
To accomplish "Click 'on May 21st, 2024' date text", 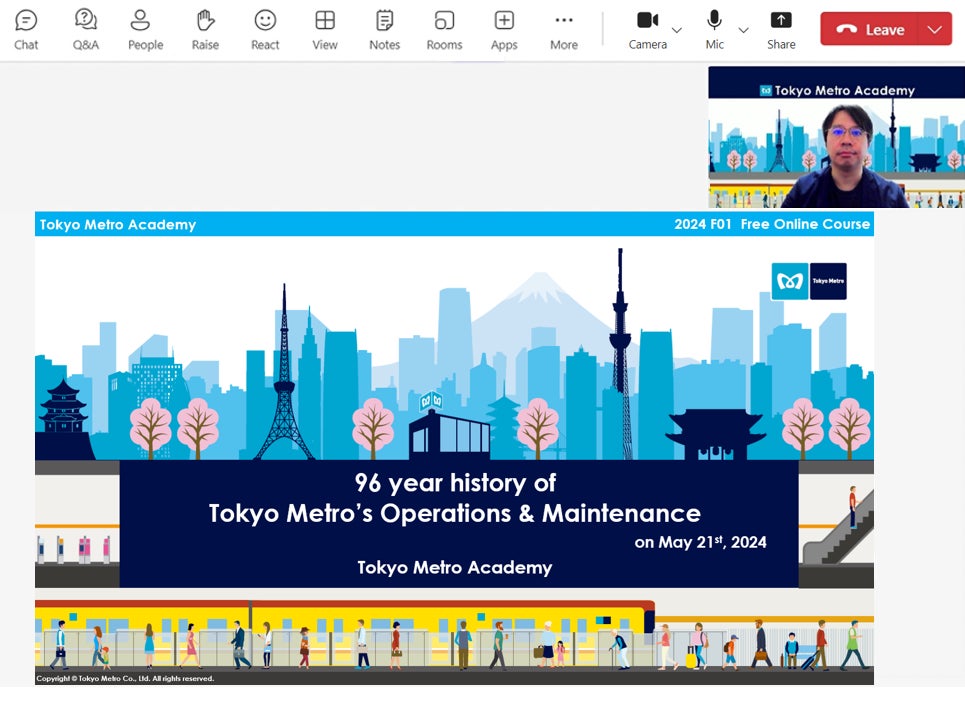I will pyautogui.click(x=700, y=542).
